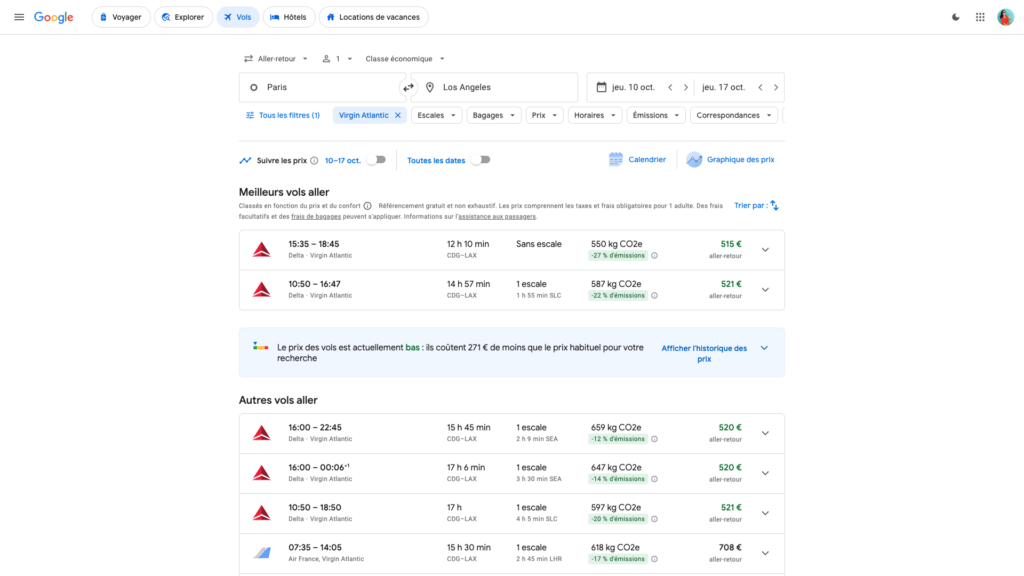1024x576 pixels.
Task: Switch to the Voyager tab
Action: point(121,17)
